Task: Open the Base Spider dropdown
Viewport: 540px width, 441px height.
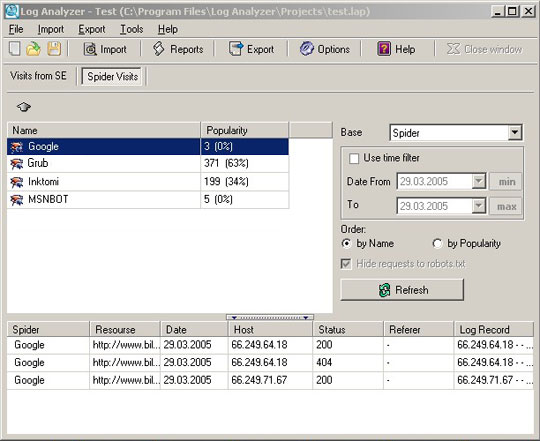Action: [515, 133]
